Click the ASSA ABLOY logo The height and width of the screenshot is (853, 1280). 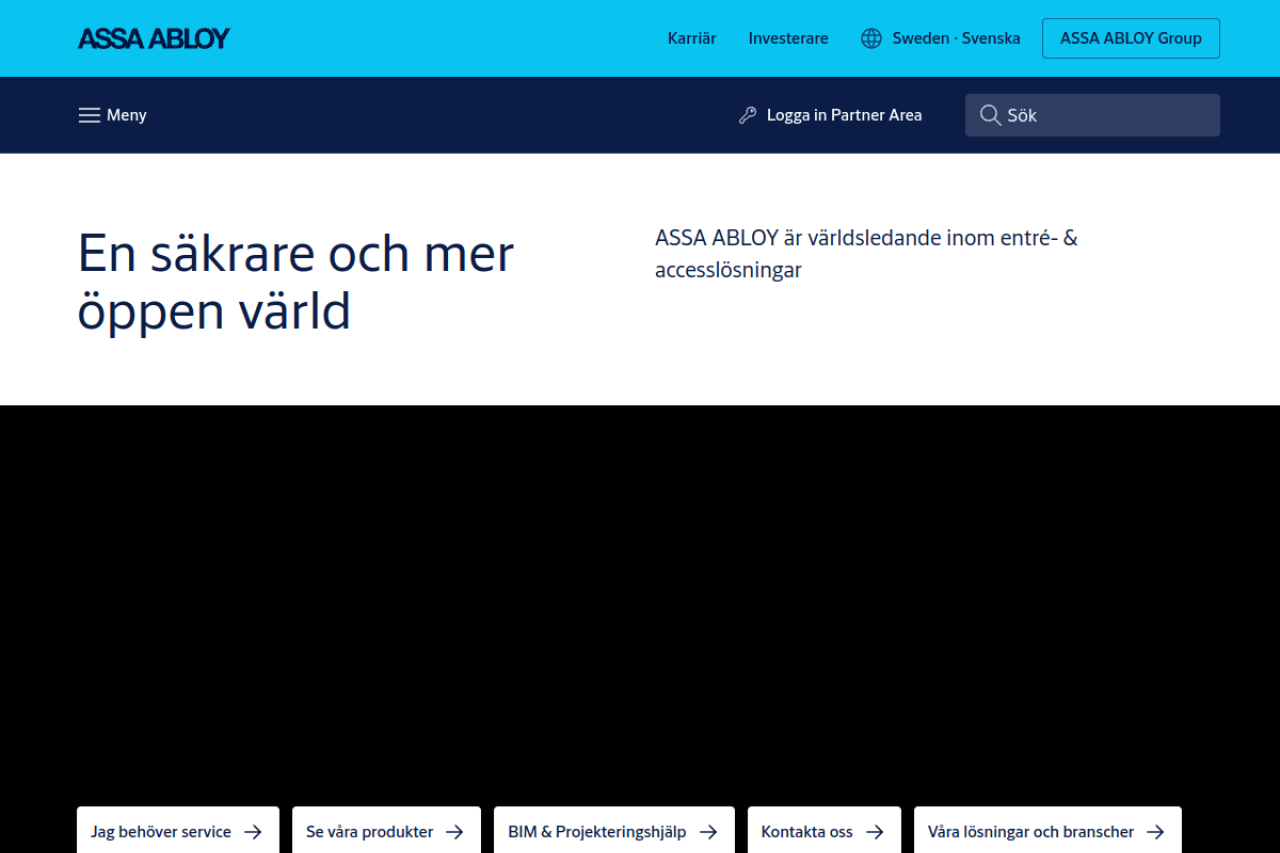click(154, 39)
